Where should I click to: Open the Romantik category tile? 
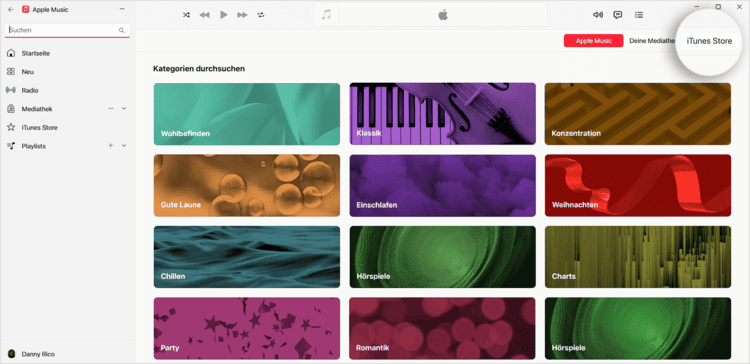point(442,328)
